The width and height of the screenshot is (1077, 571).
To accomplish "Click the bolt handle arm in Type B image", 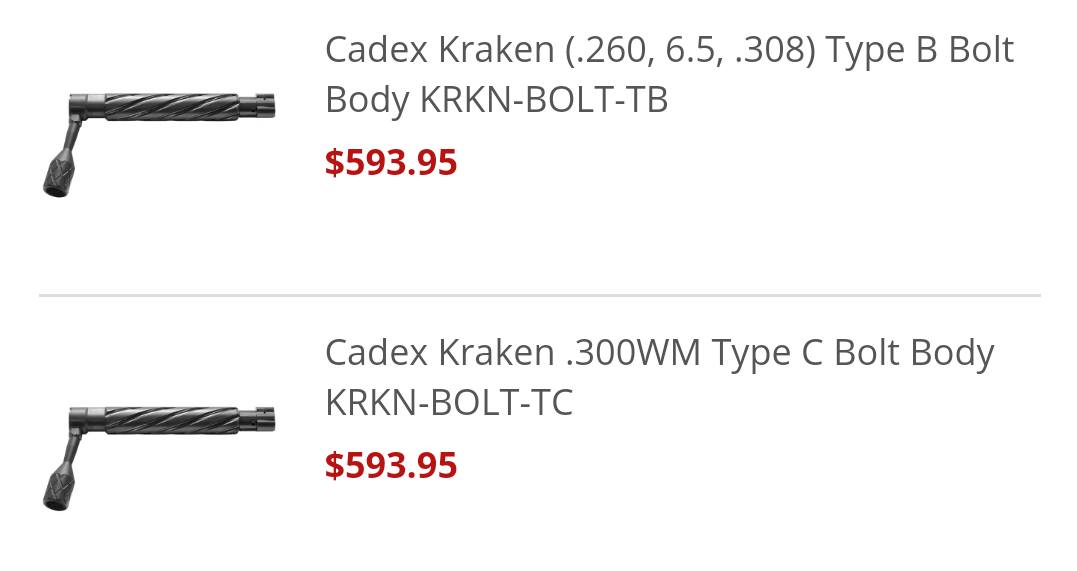I will 72,139.
